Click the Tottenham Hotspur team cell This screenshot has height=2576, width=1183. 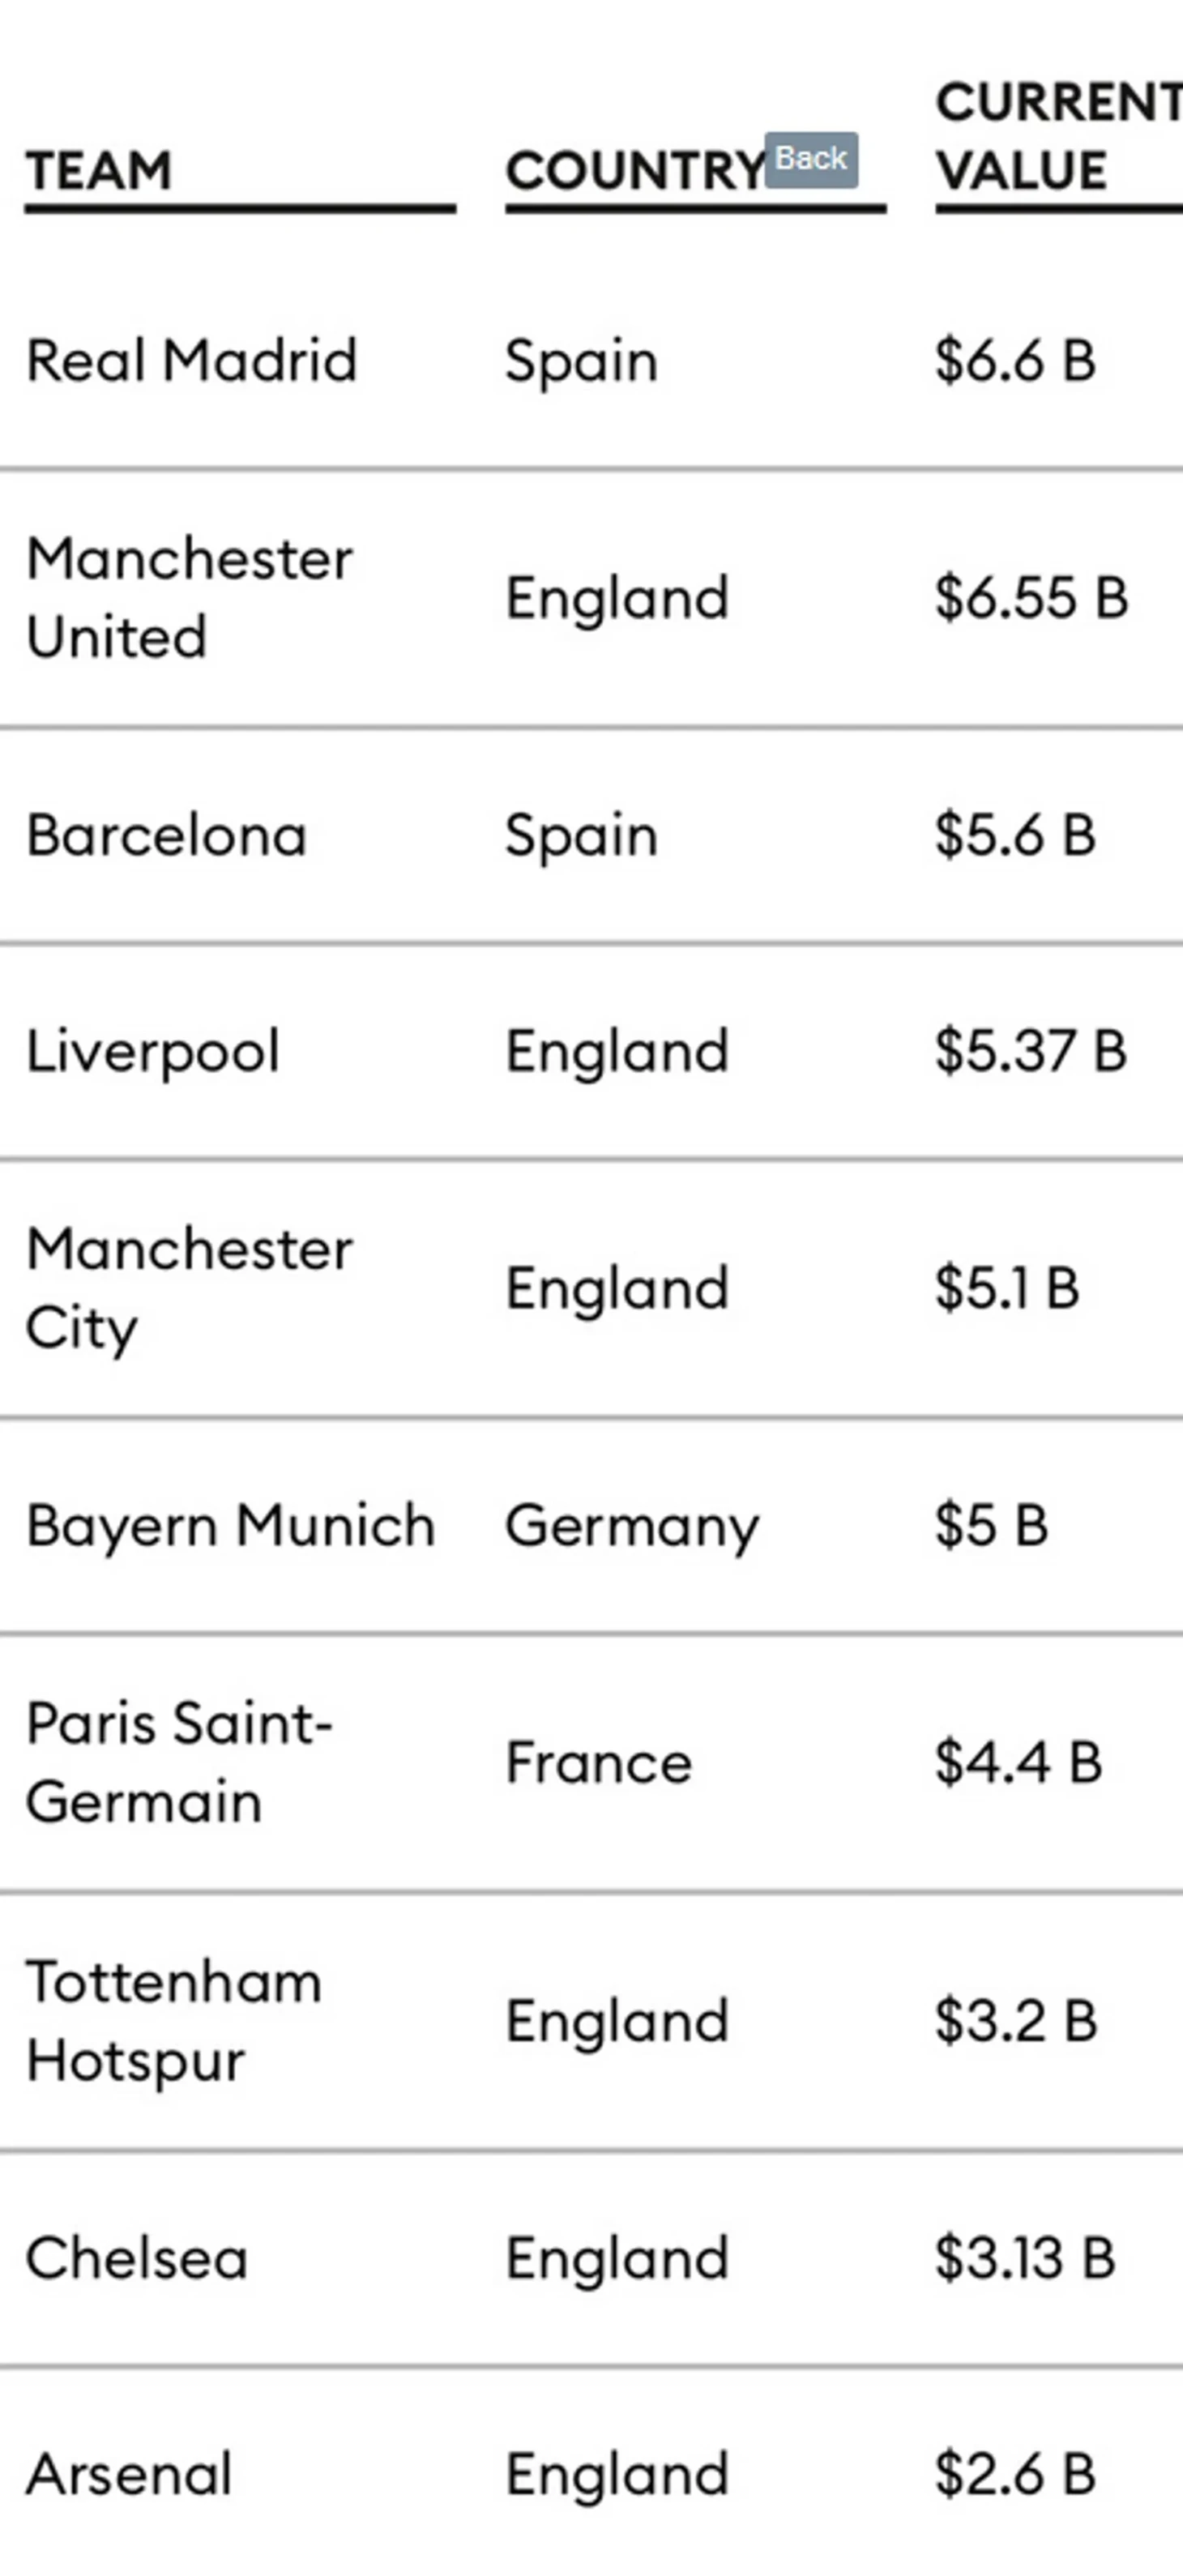pyautogui.click(x=174, y=2021)
